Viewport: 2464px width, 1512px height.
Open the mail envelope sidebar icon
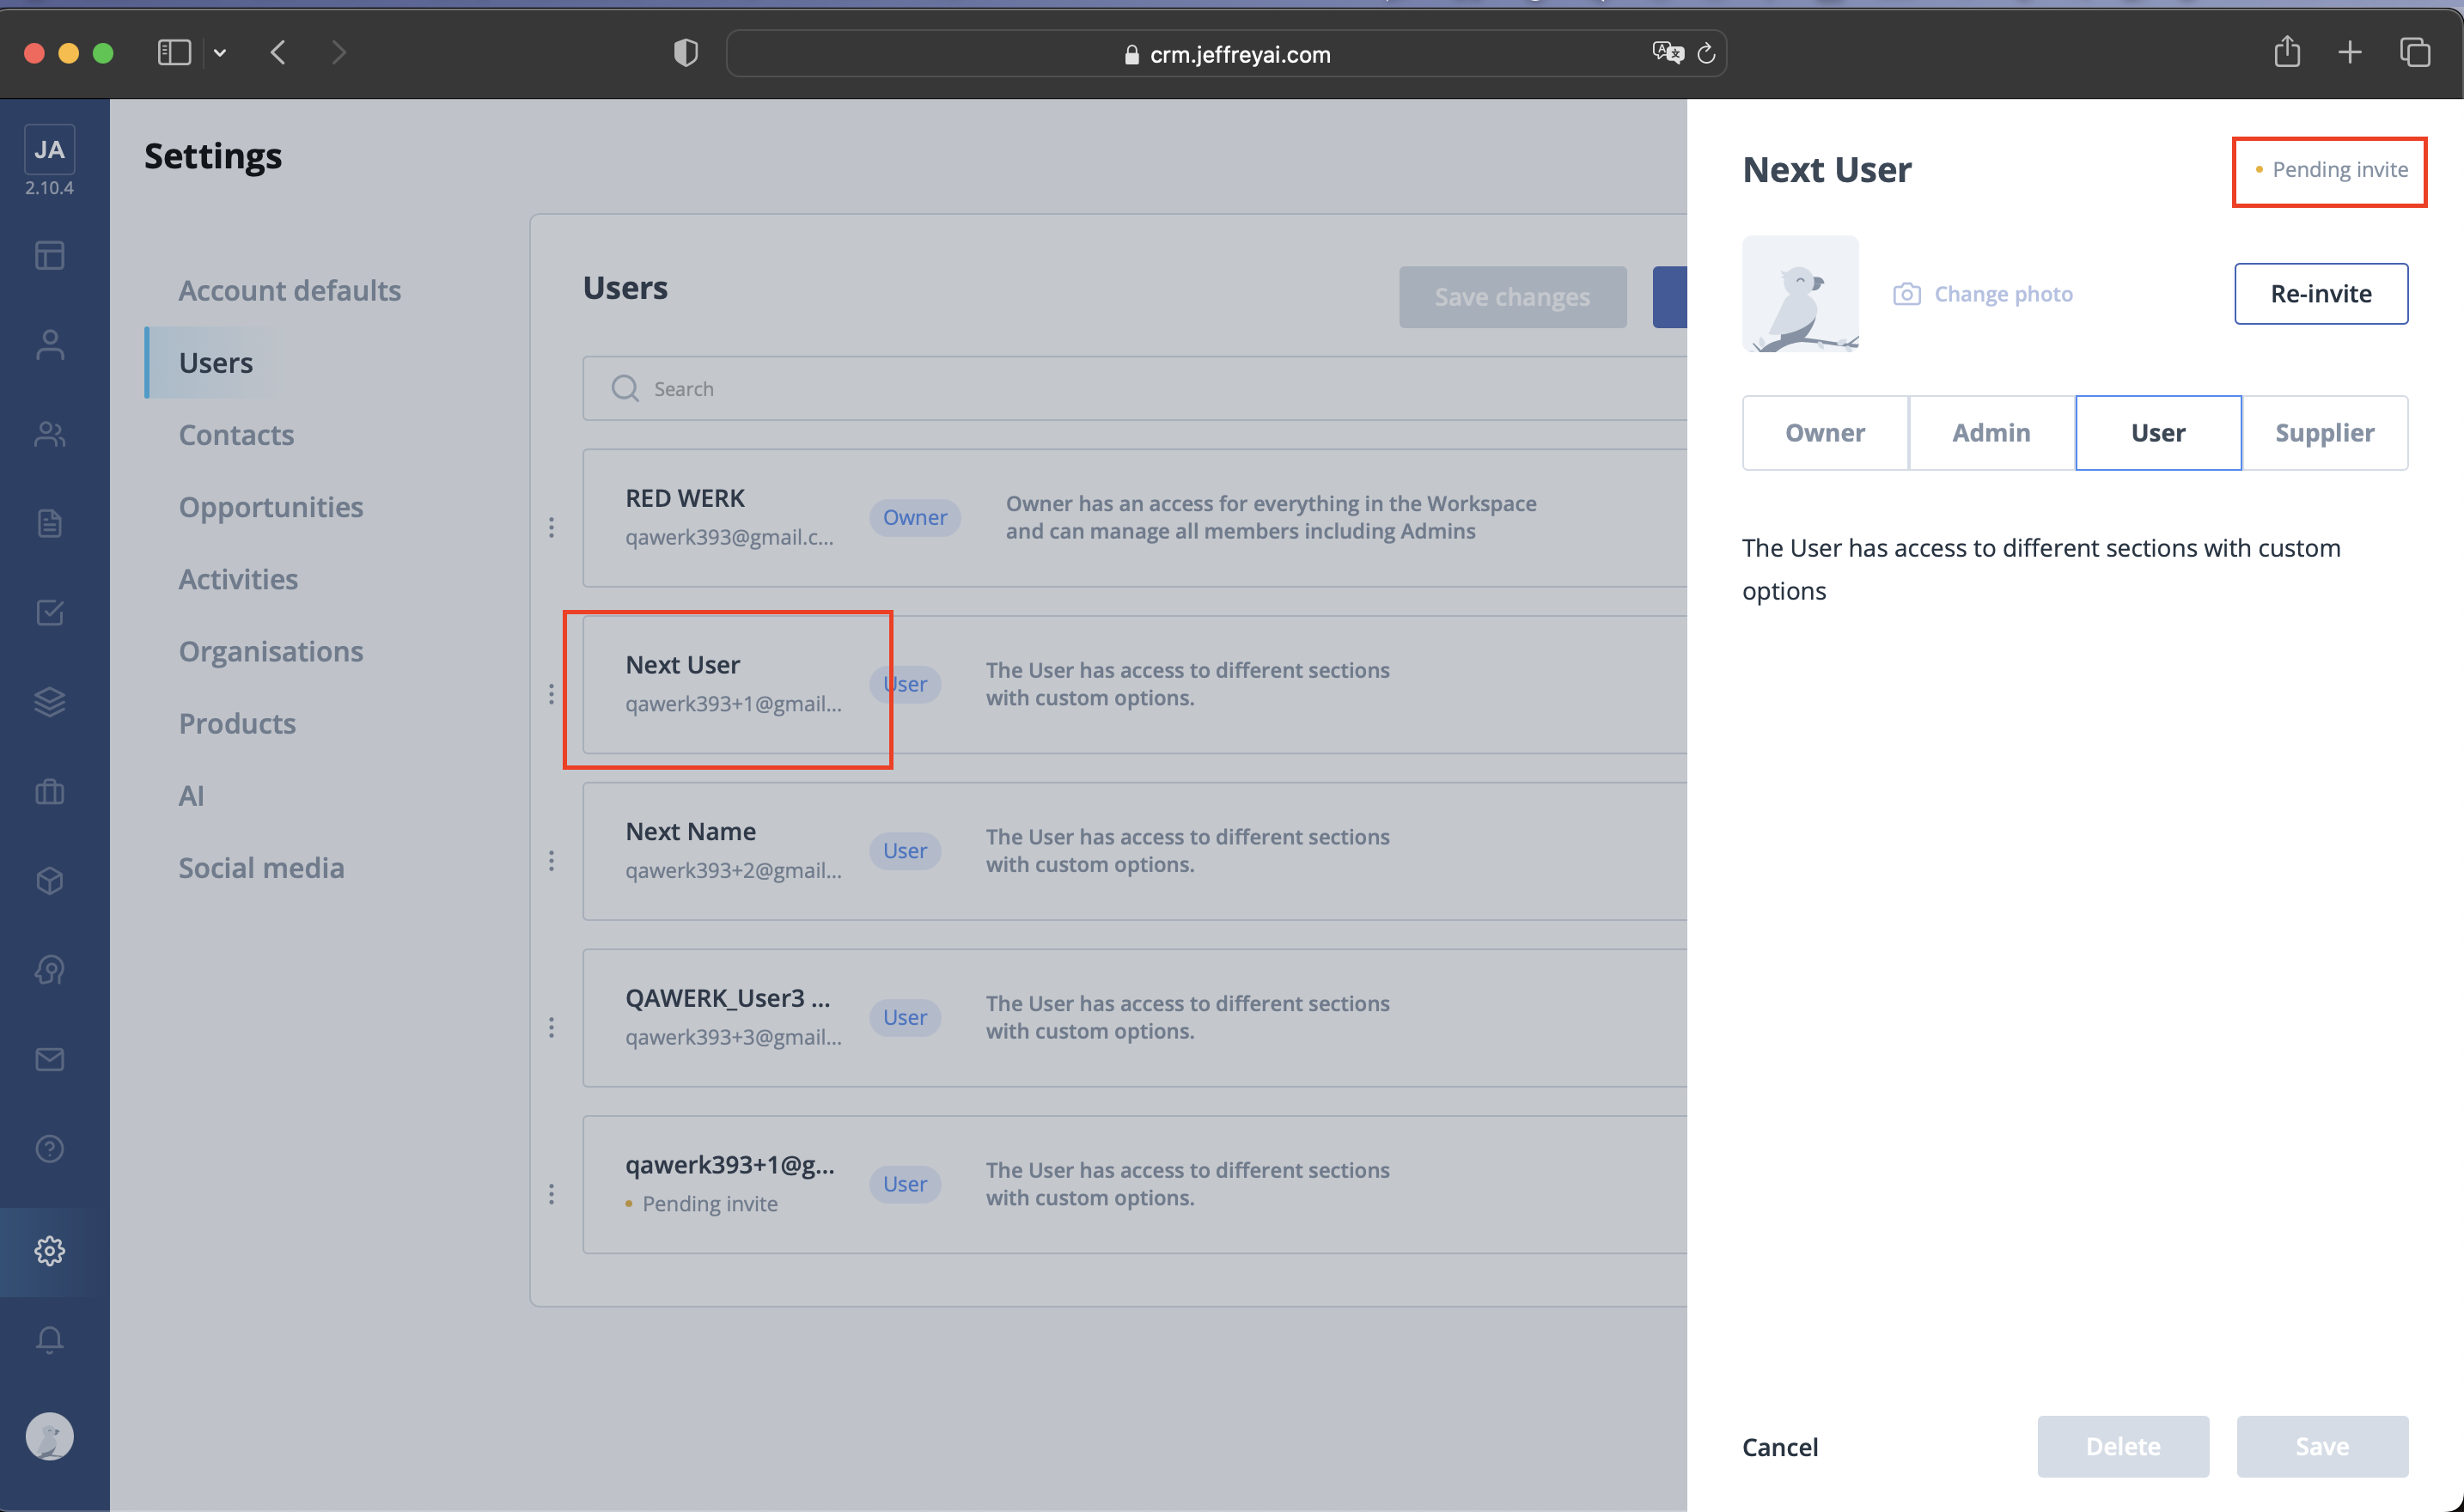tap(49, 1059)
